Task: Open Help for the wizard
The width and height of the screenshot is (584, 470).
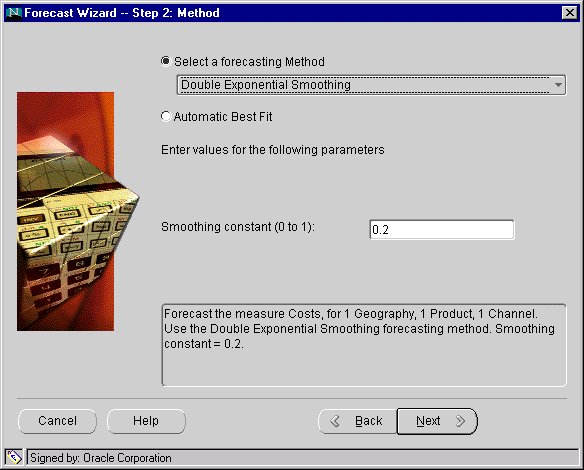Action: (x=146, y=421)
